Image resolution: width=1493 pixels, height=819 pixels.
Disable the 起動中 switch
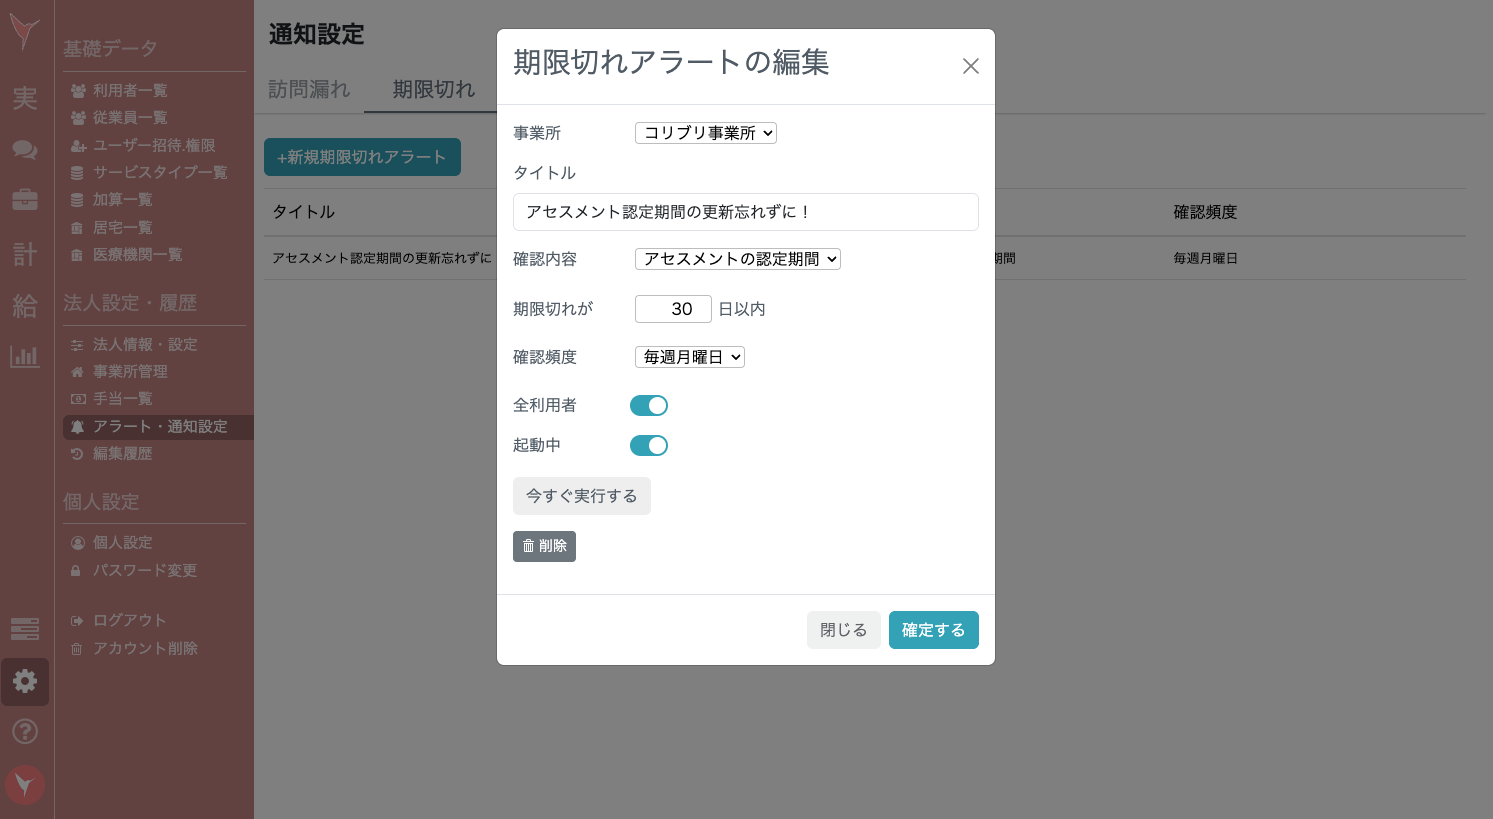[649, 445]
